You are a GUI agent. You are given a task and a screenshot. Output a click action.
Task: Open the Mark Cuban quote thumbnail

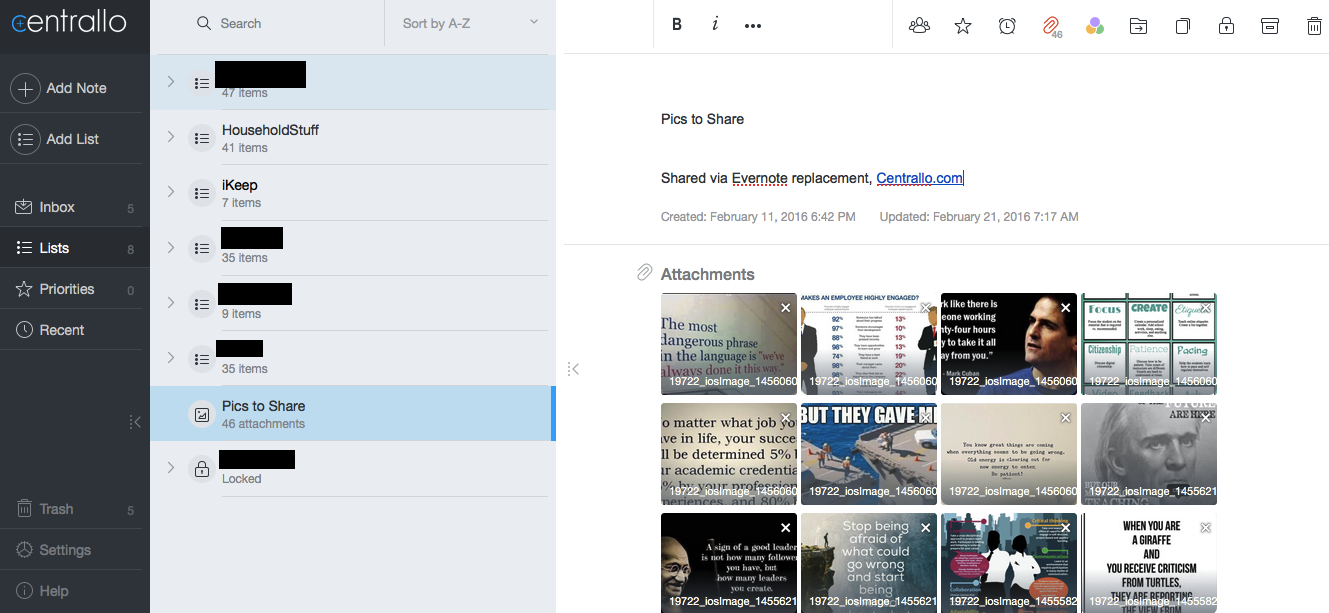(x=1008, y=343)
